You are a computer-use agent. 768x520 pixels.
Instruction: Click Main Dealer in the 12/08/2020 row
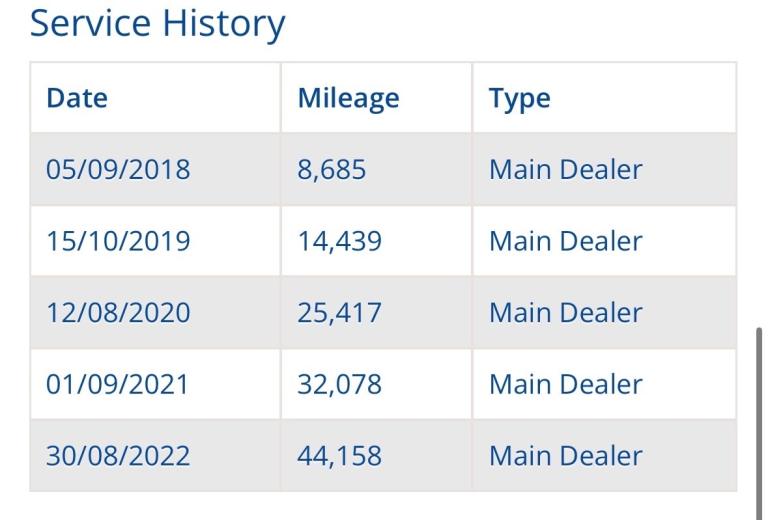[x=565, y=313]
